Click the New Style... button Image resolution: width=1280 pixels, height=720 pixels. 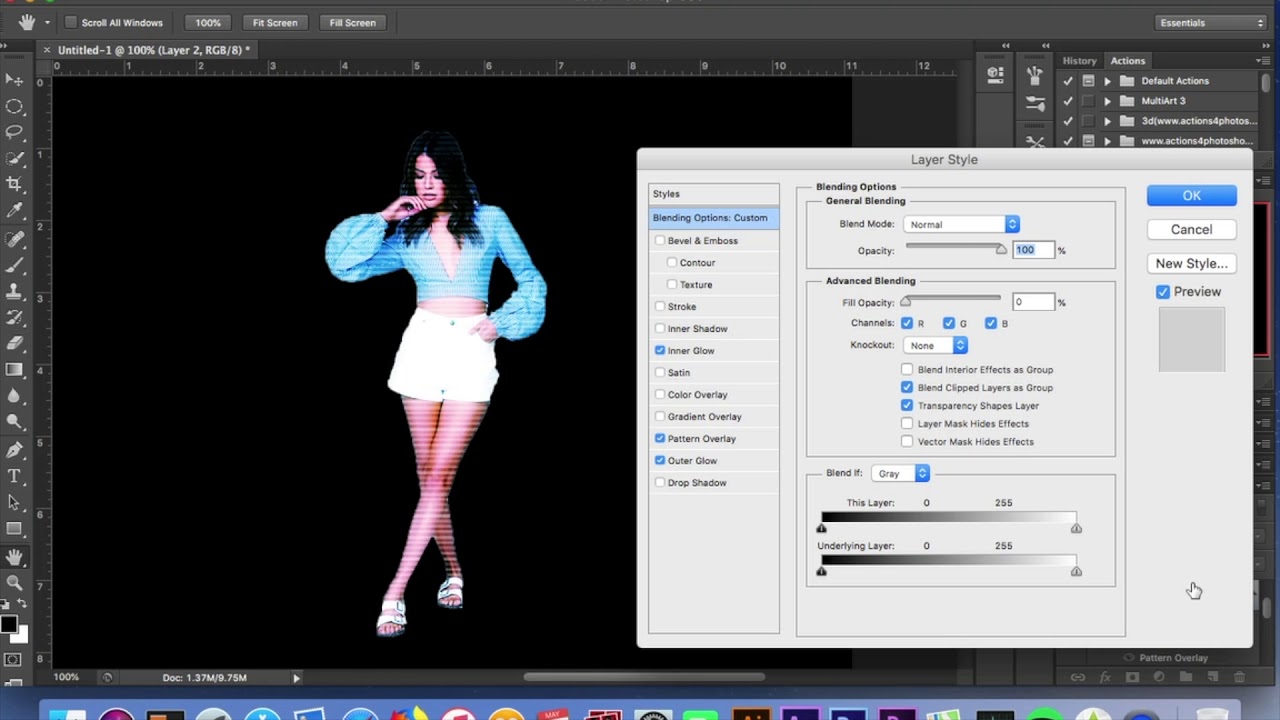1191,264
